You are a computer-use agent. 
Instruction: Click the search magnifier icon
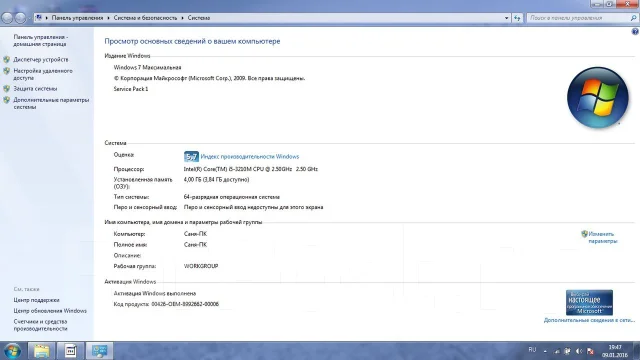tap(633, 18)
